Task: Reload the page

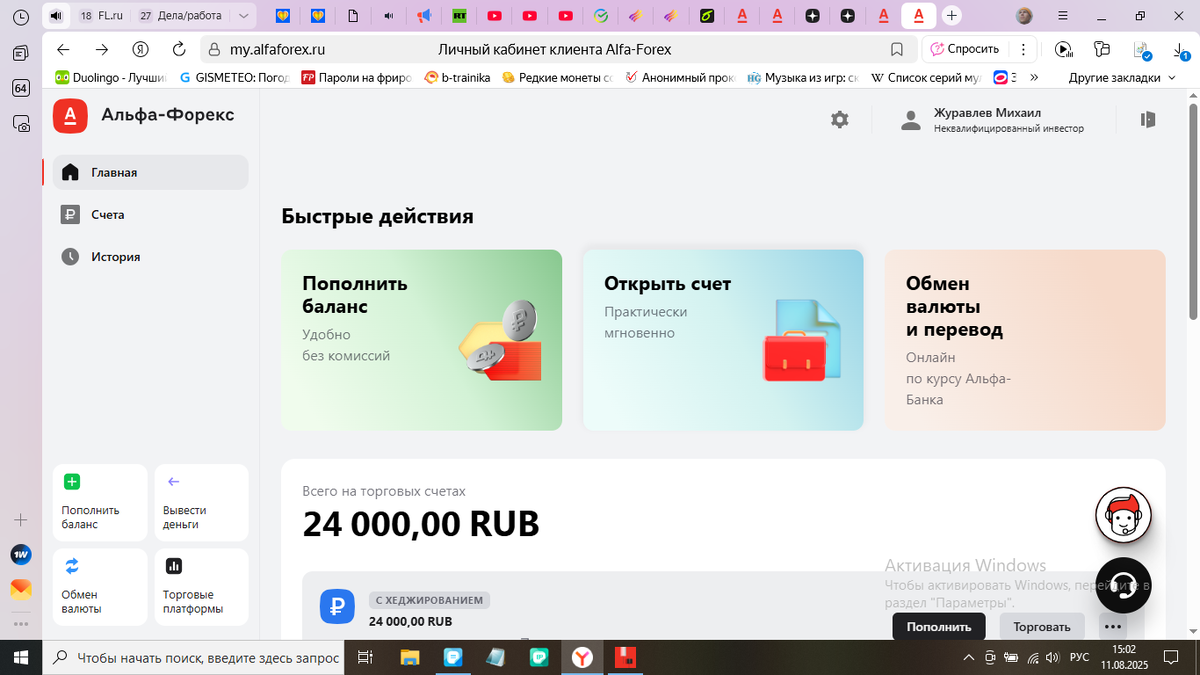Action: click(179, 49)
